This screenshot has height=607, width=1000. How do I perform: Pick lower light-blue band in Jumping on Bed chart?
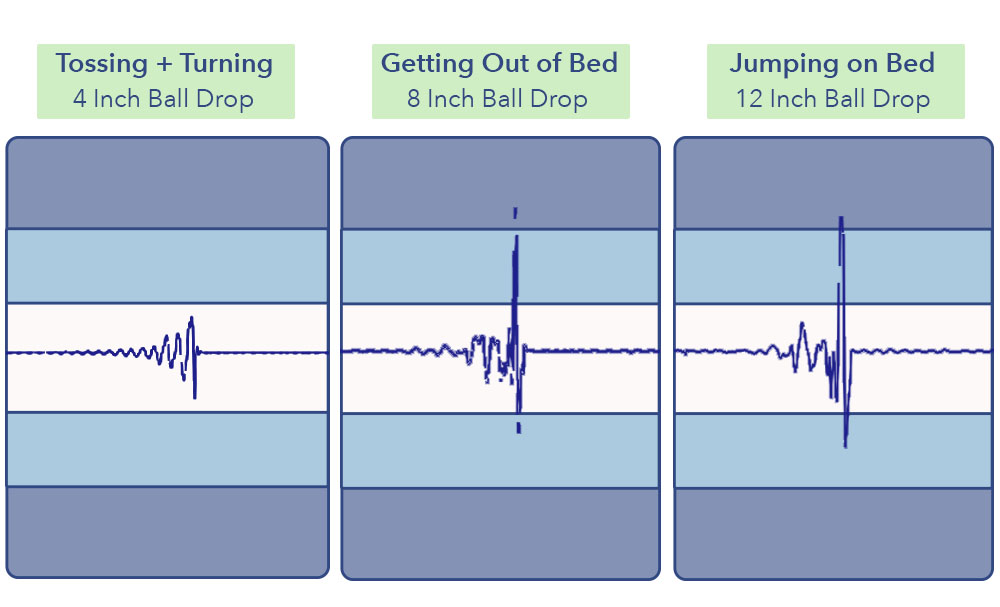pyautogui.click(x=760, y=450)
